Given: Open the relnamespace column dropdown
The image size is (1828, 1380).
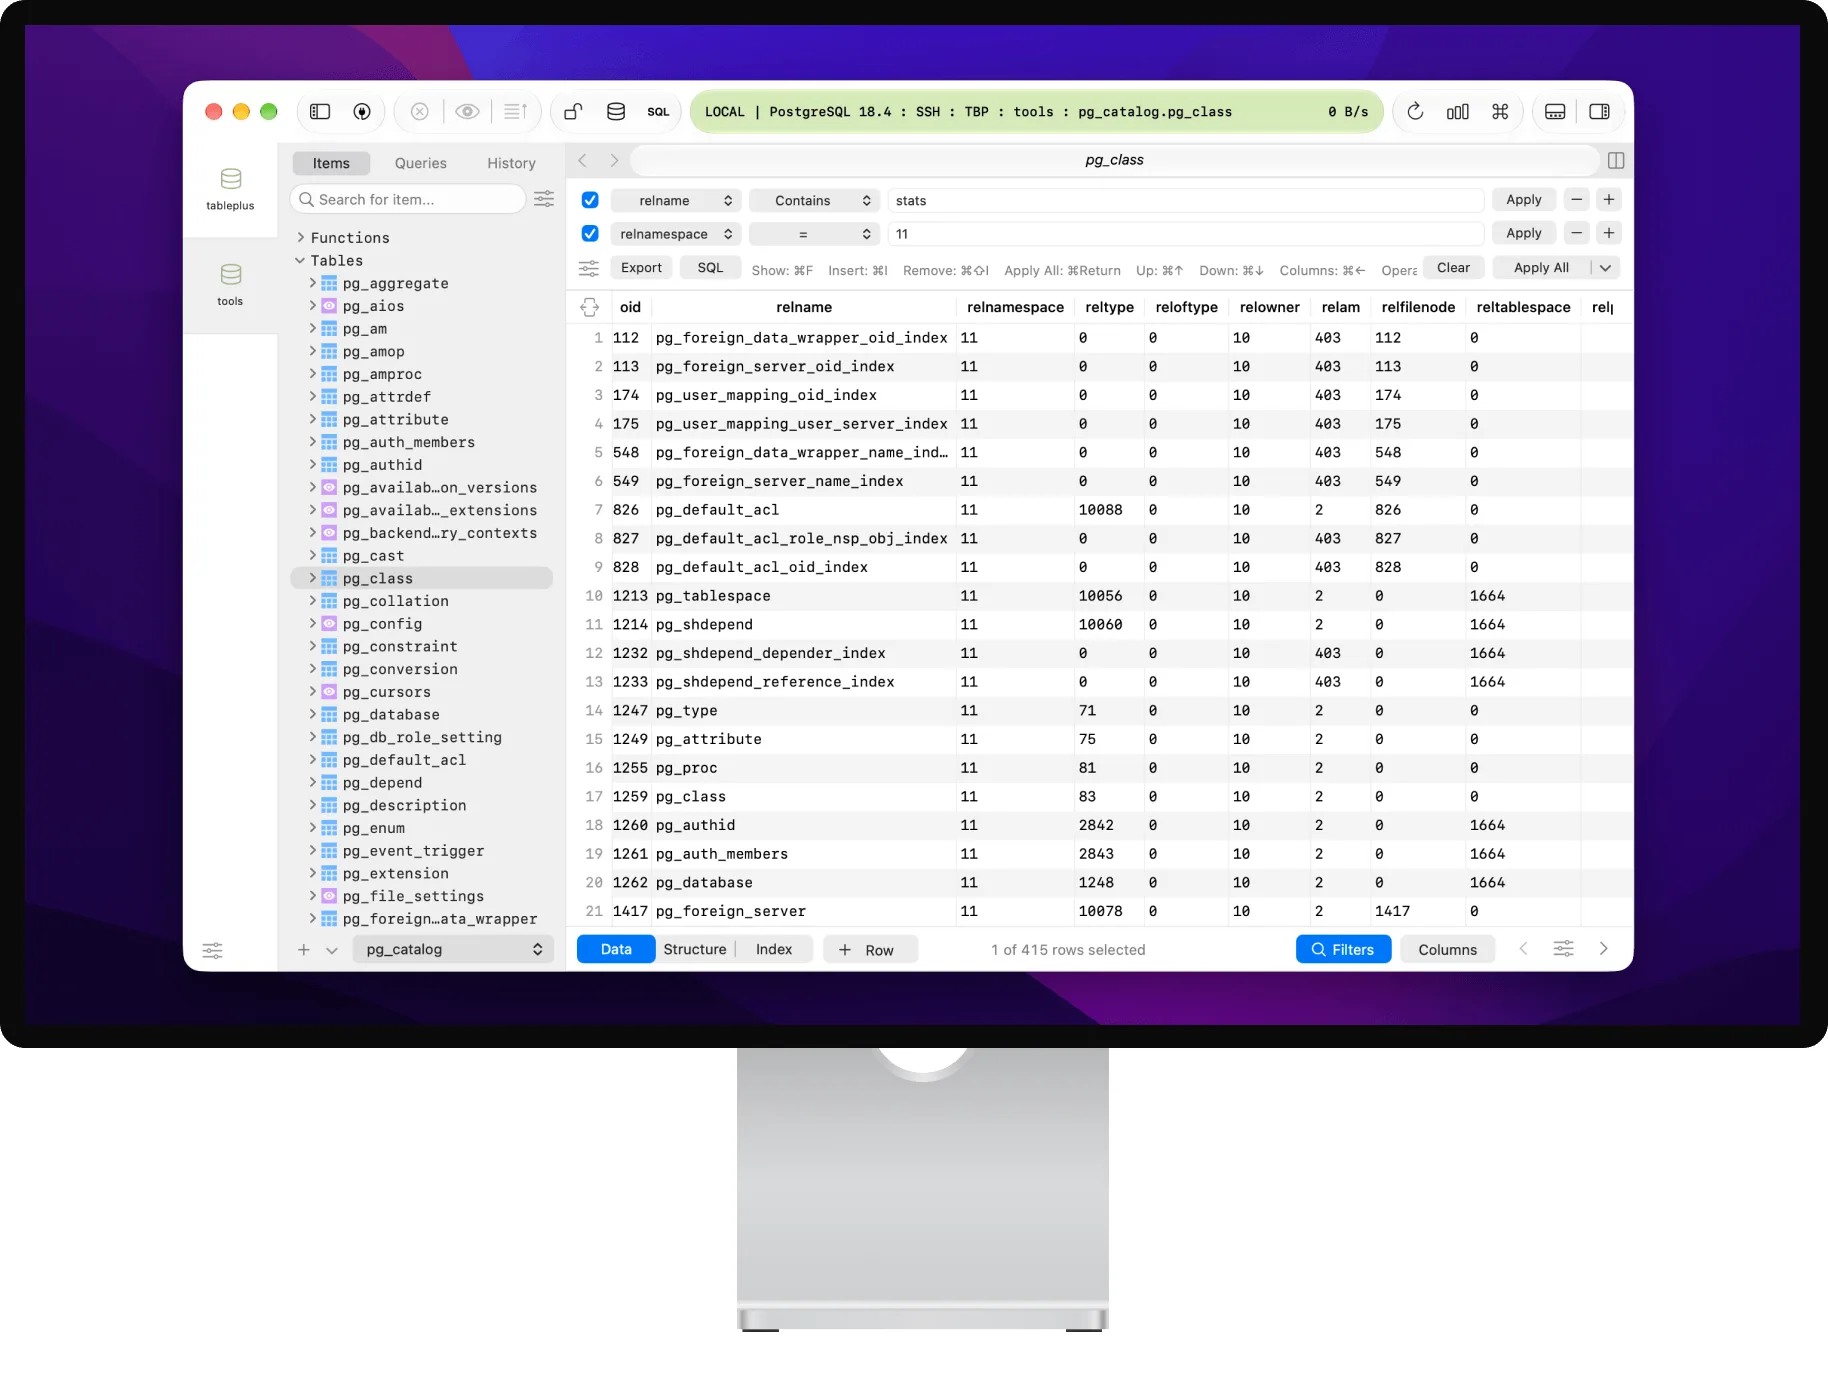Looking at the screenshot, I should (x=676, y=234).
